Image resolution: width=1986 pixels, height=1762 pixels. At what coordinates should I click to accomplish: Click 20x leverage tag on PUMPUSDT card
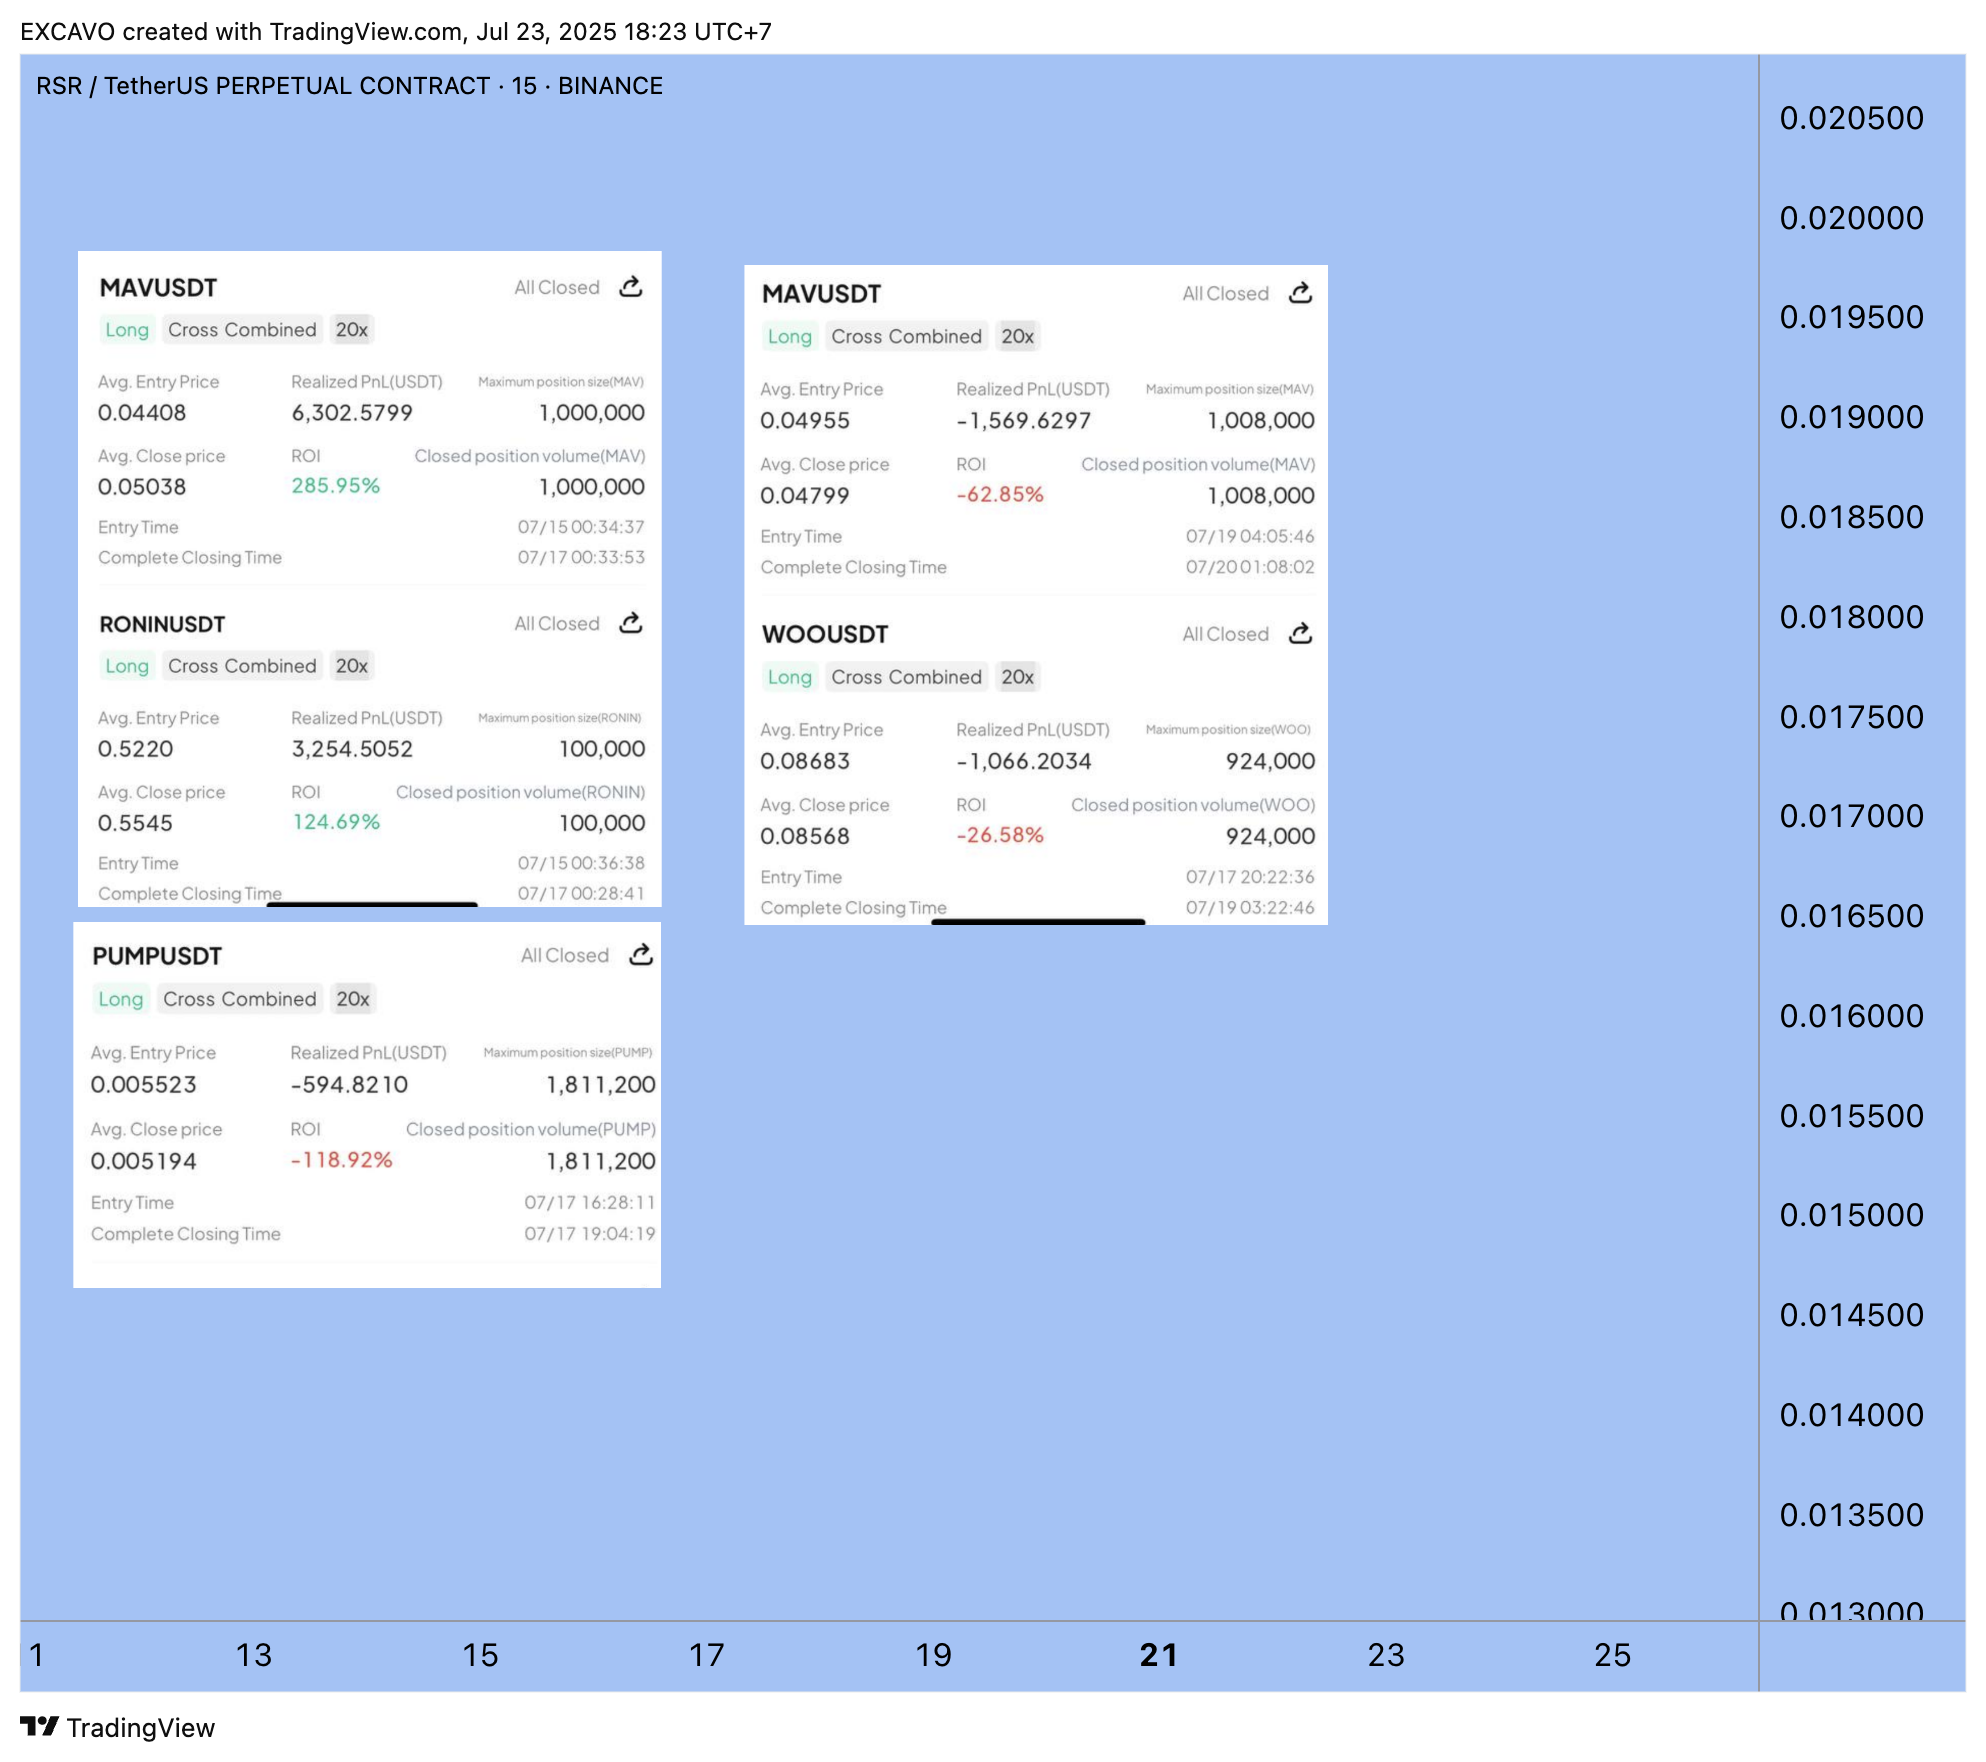[x=353, y=999]
